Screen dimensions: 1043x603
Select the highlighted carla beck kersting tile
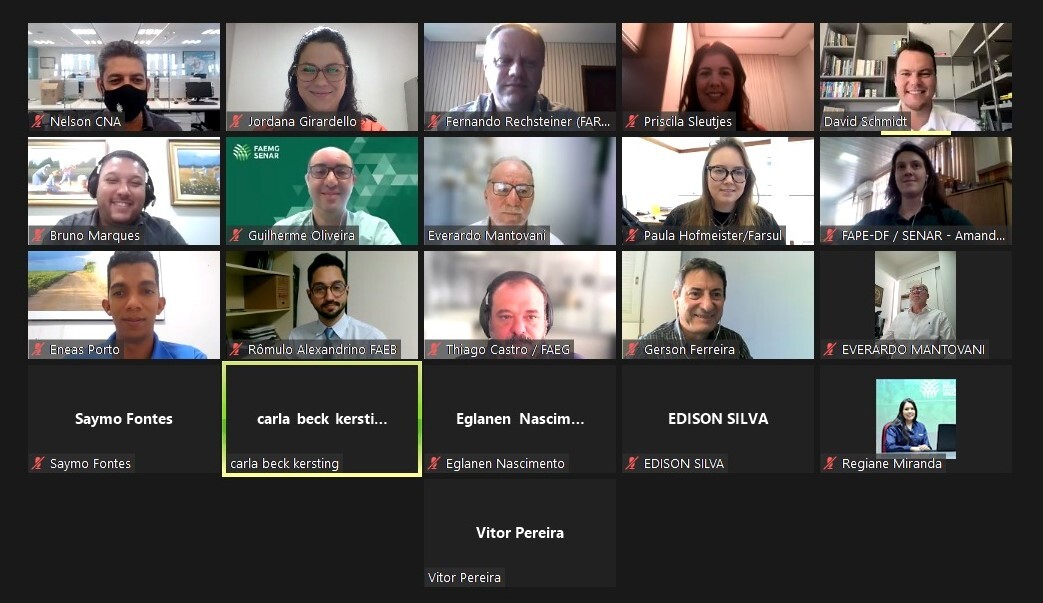pos(322,419)
